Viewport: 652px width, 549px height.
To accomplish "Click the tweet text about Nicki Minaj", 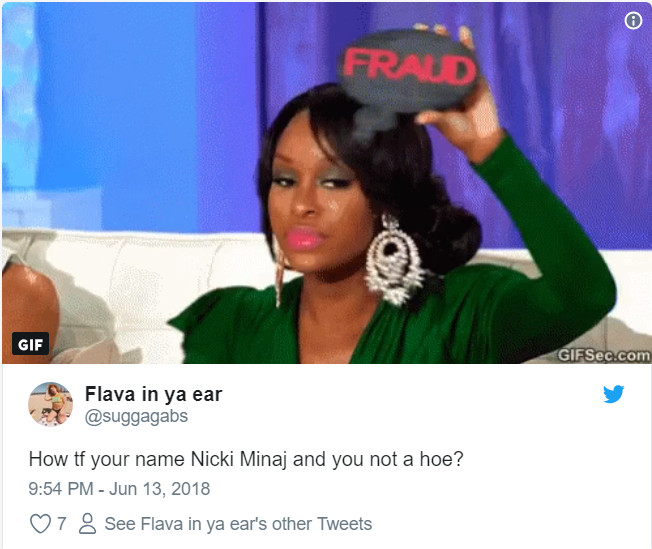I will 246,459.
